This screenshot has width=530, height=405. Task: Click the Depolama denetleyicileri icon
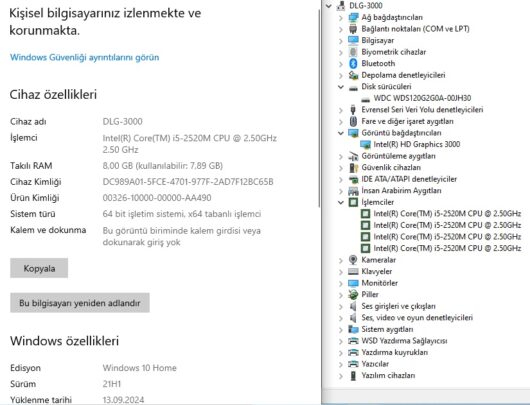353,75
